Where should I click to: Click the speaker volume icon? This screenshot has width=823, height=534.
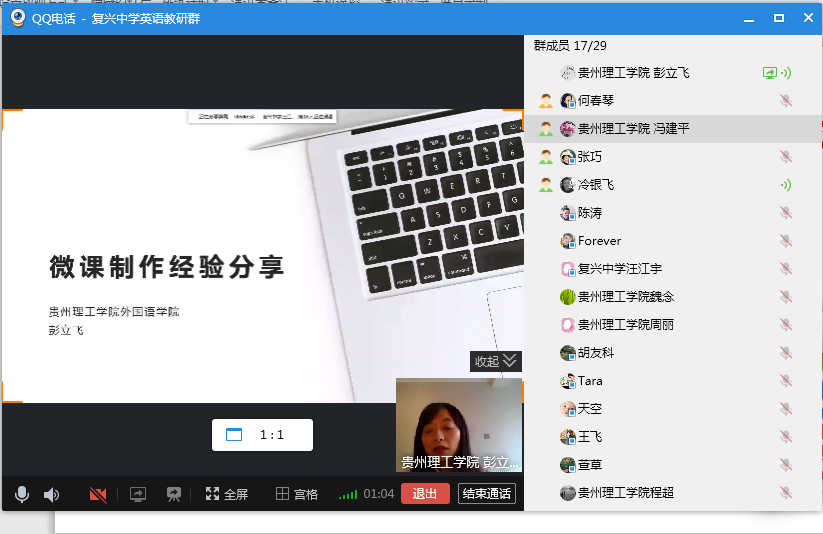pos(51,494)
